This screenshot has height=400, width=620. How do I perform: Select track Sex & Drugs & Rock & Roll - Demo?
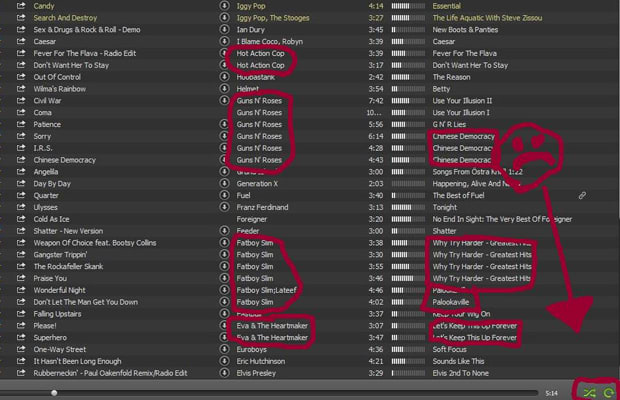point(87,30)
